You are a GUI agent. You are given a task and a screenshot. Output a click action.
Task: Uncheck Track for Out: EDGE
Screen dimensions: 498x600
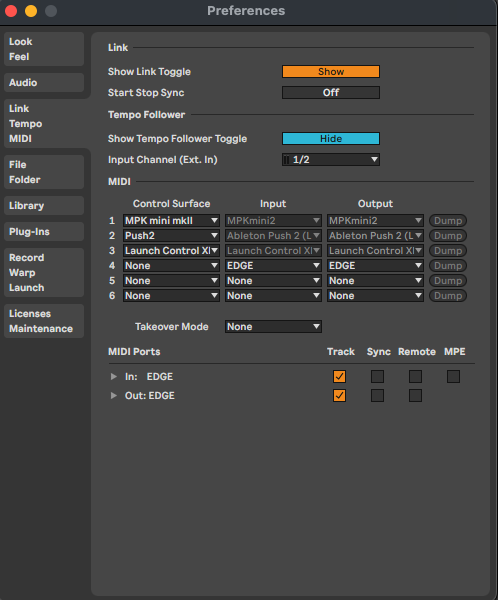(x=339, y=395)
